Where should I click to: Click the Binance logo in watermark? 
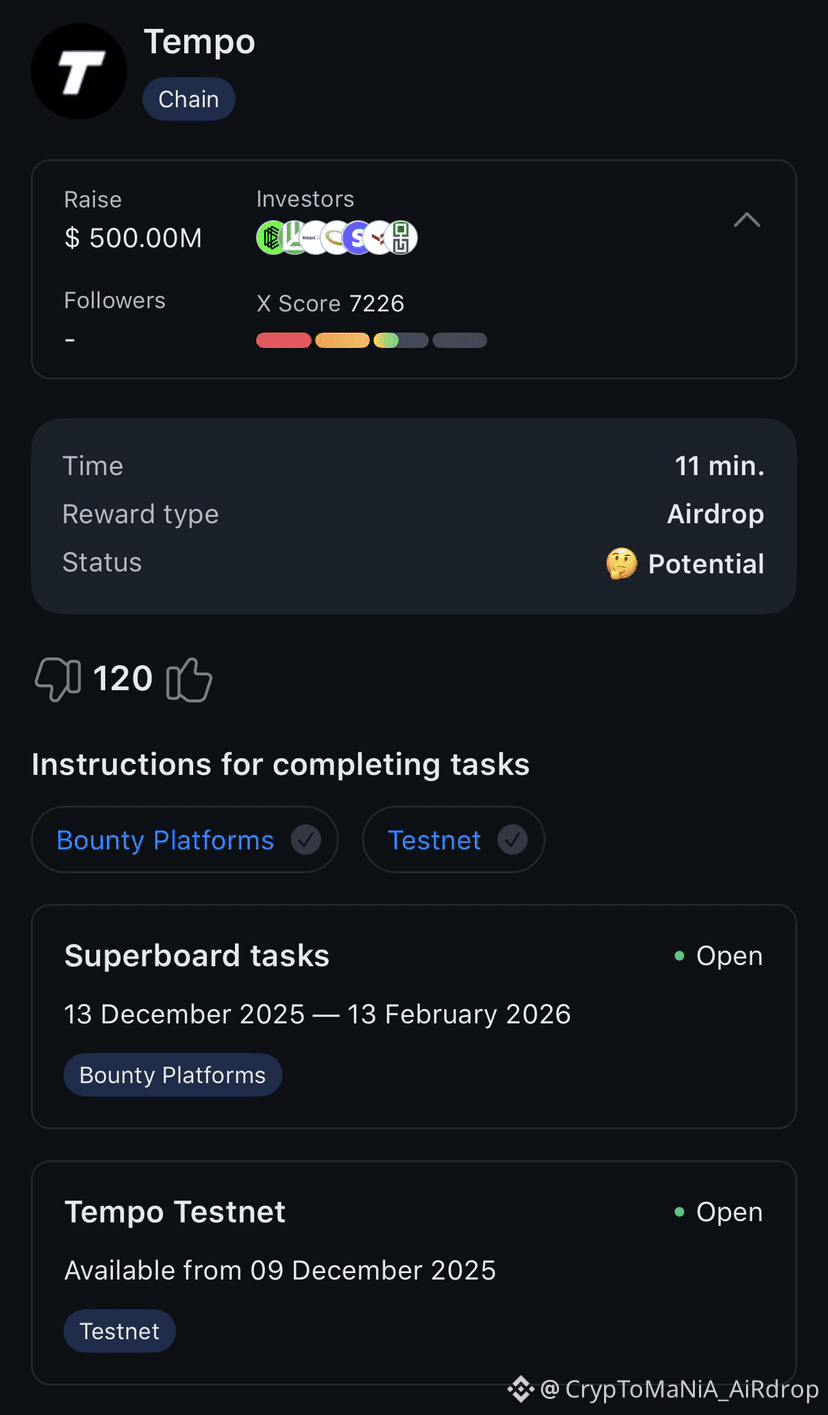pyautogui.click(x=520, y=1388)
